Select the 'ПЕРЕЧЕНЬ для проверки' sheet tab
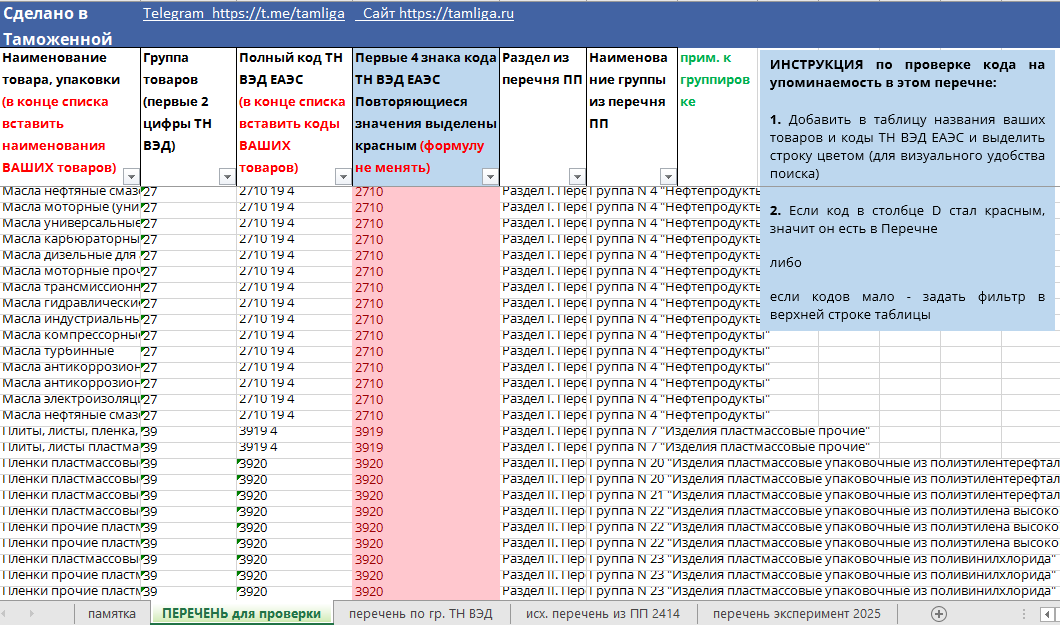Screen dimensions: 1060x625 tap(241, 613)
